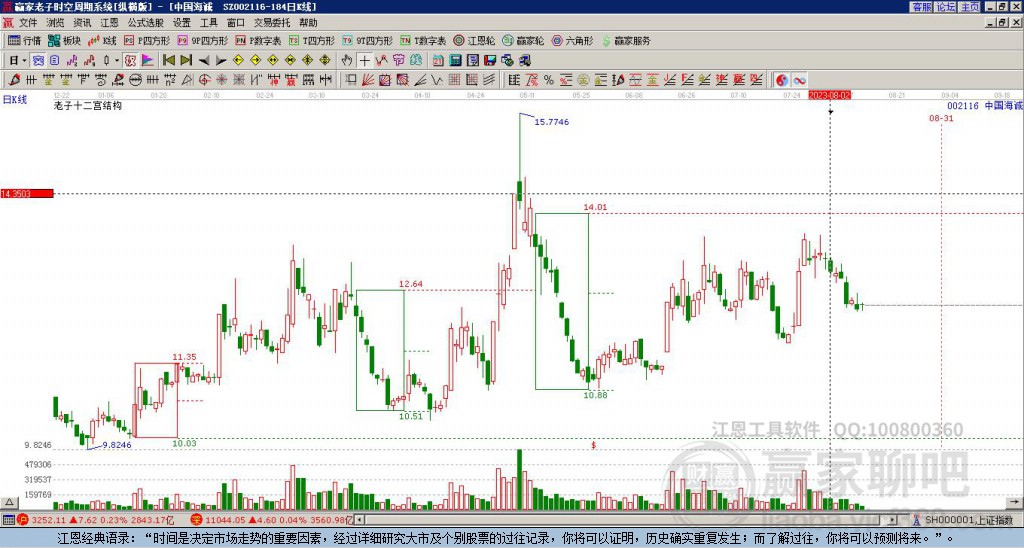Click the 日K线 chart label
The image size is (1024, 548).
15,100
